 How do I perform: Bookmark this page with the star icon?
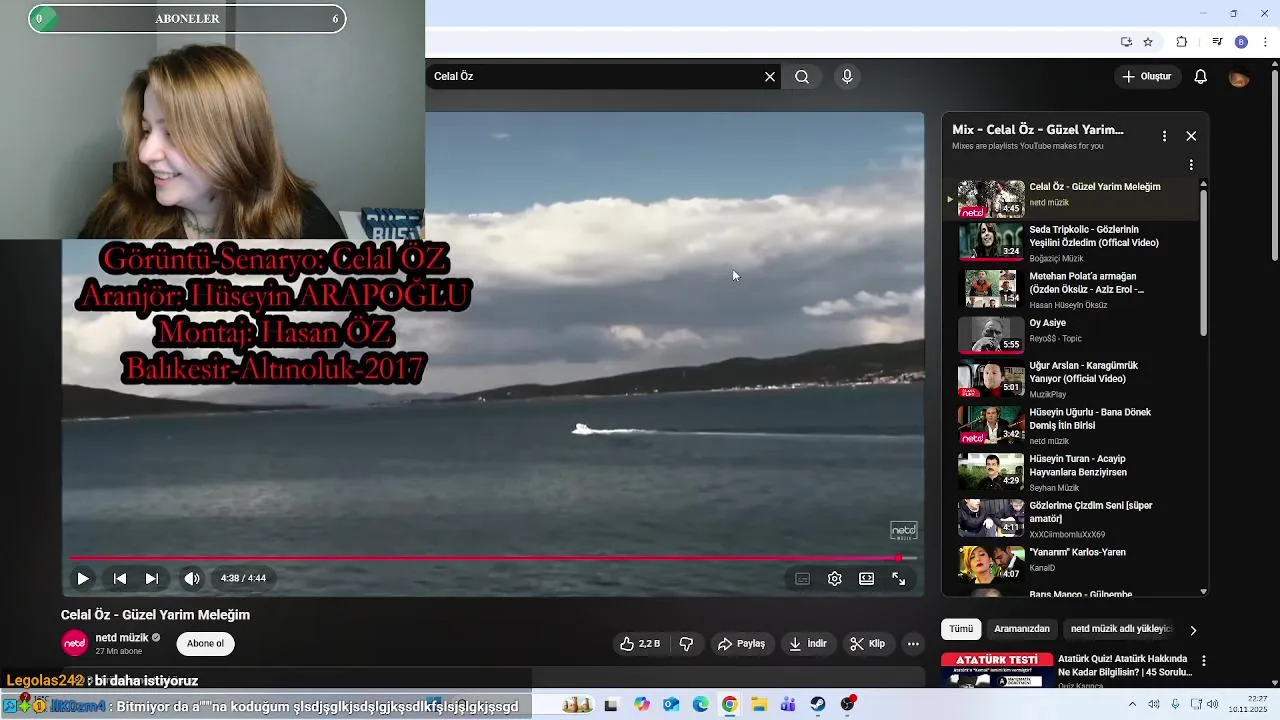coord(1148,42)
